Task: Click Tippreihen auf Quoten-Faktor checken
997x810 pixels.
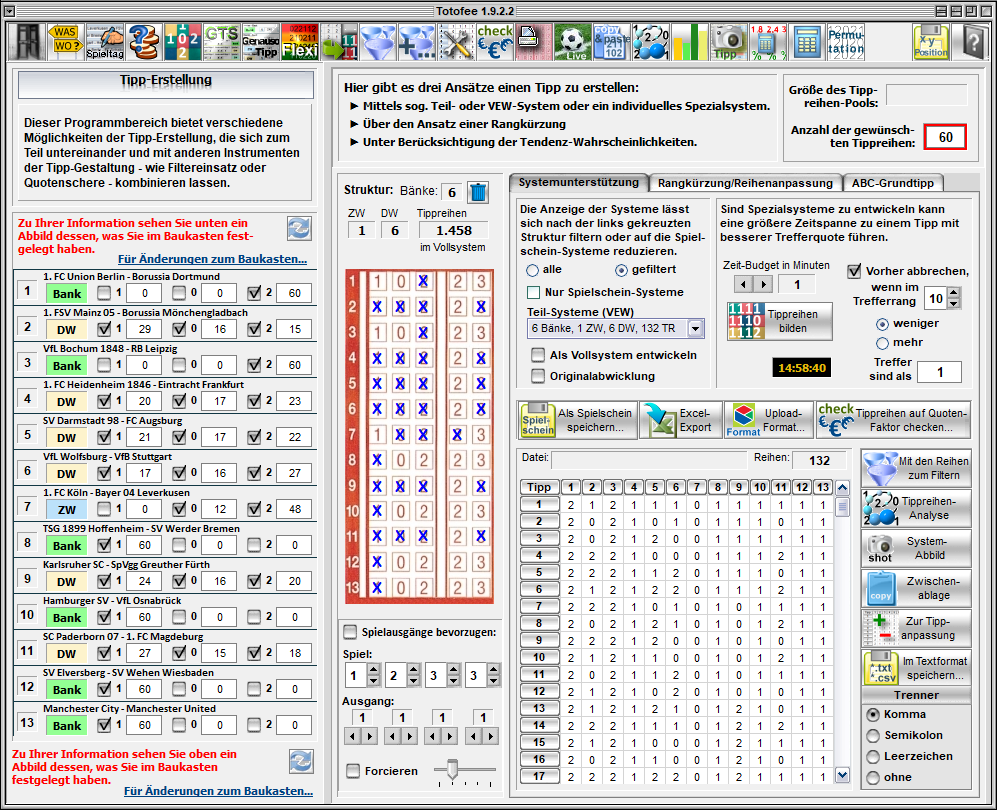Action: pyautogui.click(x=893, y=420)
